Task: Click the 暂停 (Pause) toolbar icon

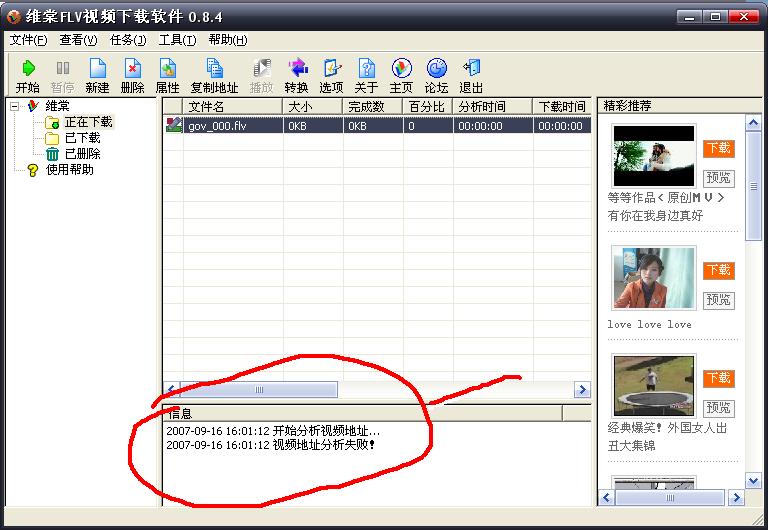Action: click(x=63, y=68)
